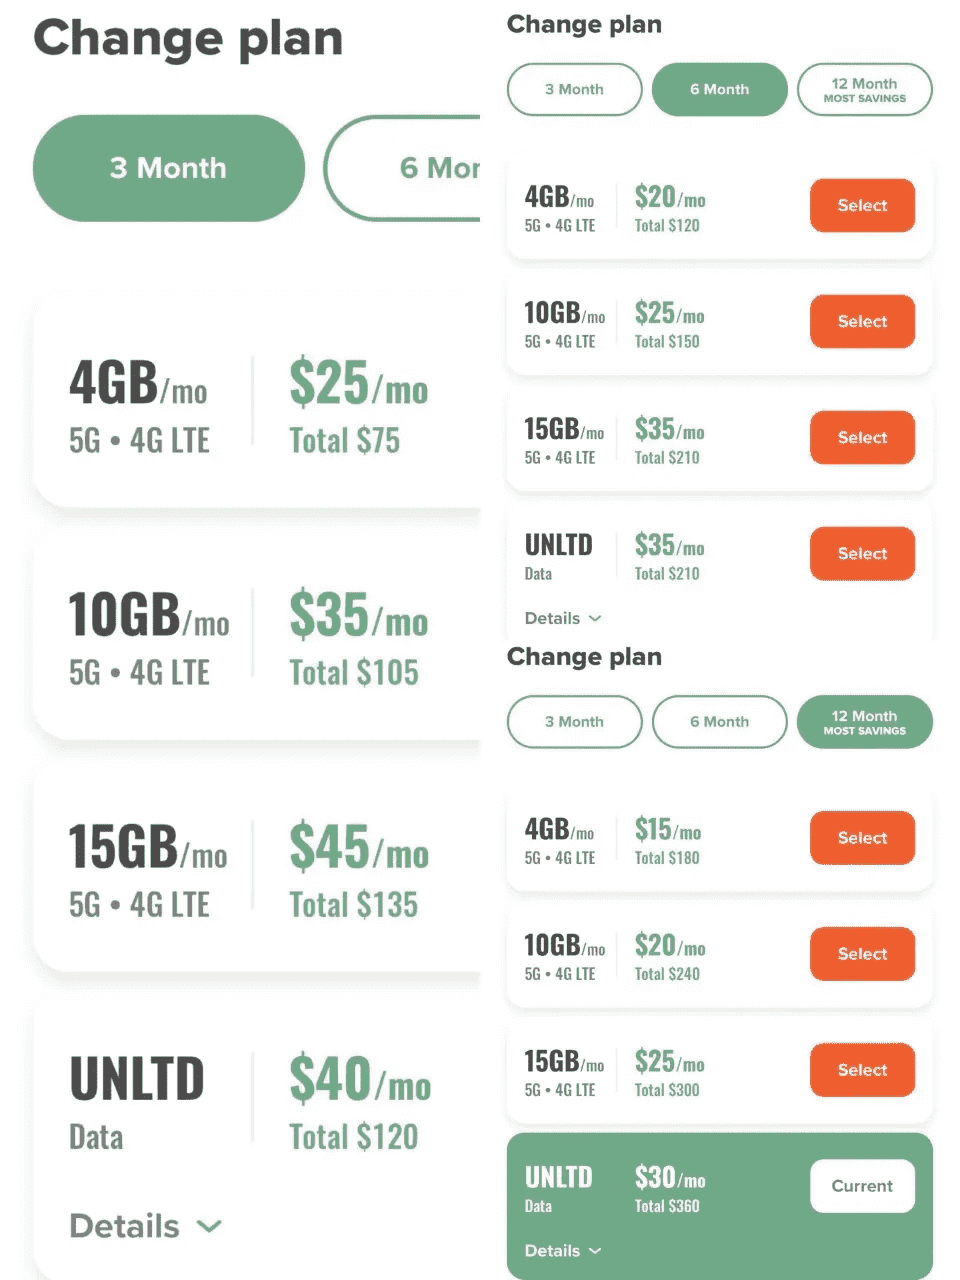960x1280 pixels.
Task: Choose 6 Month tab beside the highlighted 12 Month tab
Action: click(x=719, y=721)
